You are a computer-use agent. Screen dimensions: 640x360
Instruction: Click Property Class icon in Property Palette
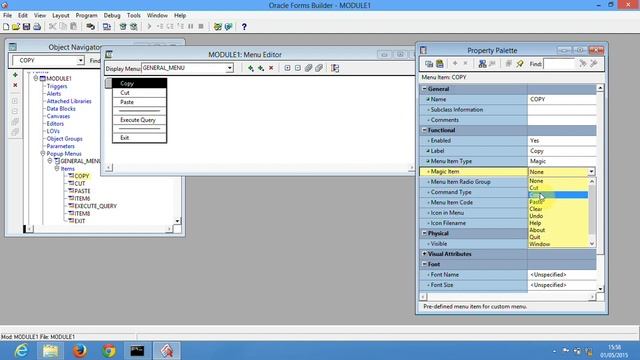(482, 64)
